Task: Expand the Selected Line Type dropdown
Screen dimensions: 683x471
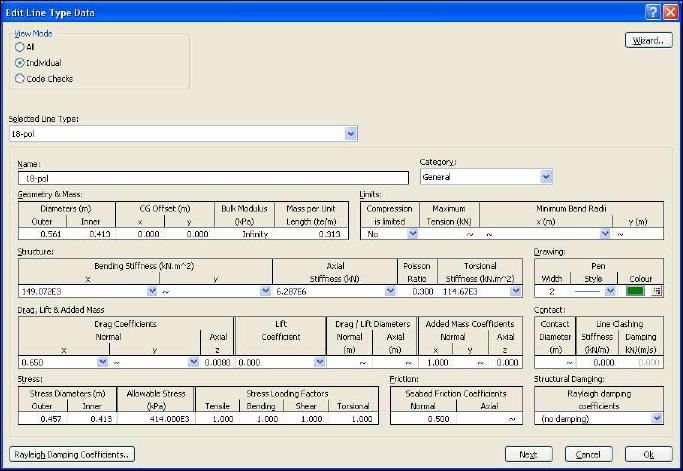Action: pos(350,133)
